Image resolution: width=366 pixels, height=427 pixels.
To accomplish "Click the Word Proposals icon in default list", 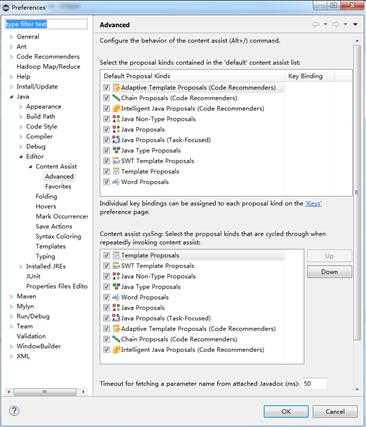I will [x=116, y=182].
